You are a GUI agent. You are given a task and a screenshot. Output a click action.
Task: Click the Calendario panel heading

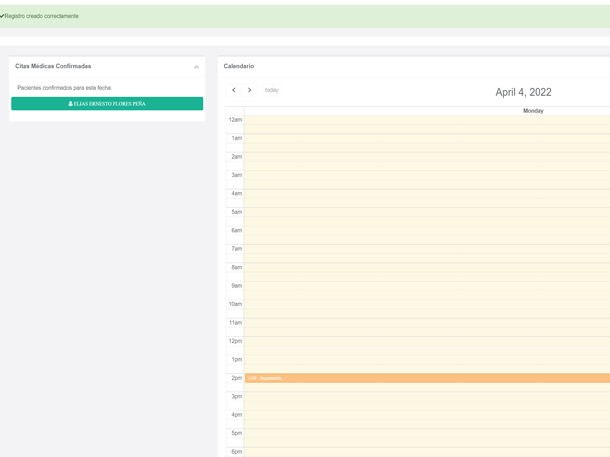pos(239,66)
